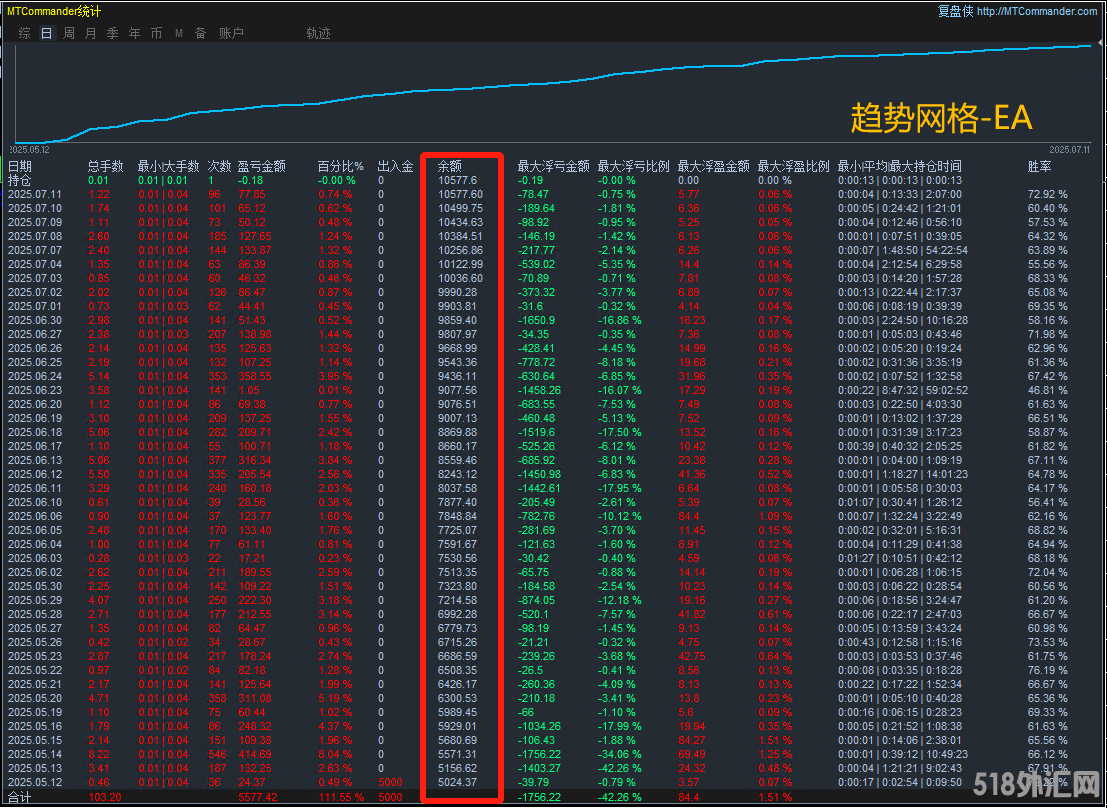The width and height of the screenshot is (1107, 808).
Task: Click profit amount 358.55
Action: point(255,376)
